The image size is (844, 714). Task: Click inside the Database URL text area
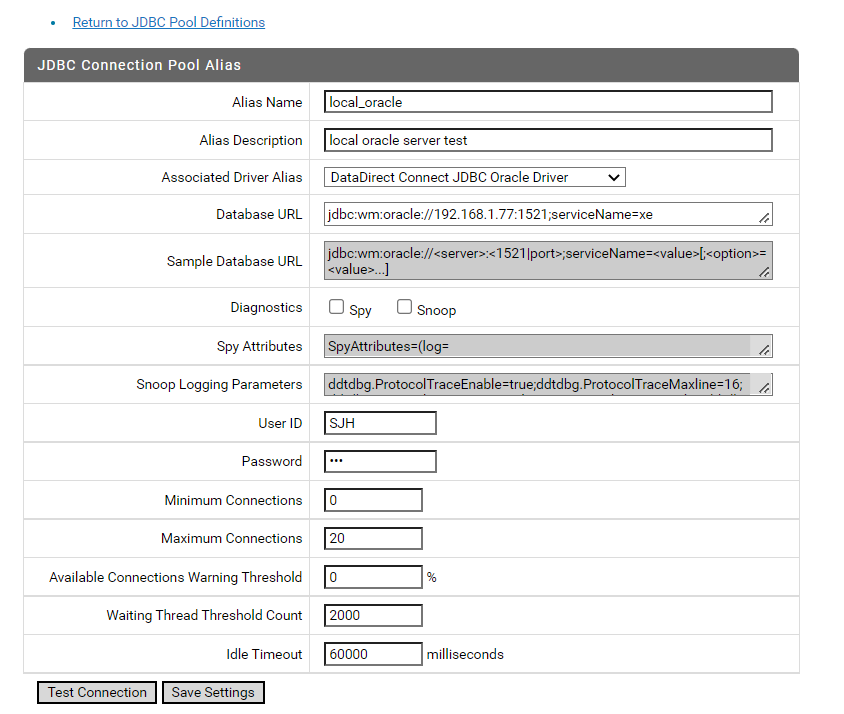tap(540, 215)
